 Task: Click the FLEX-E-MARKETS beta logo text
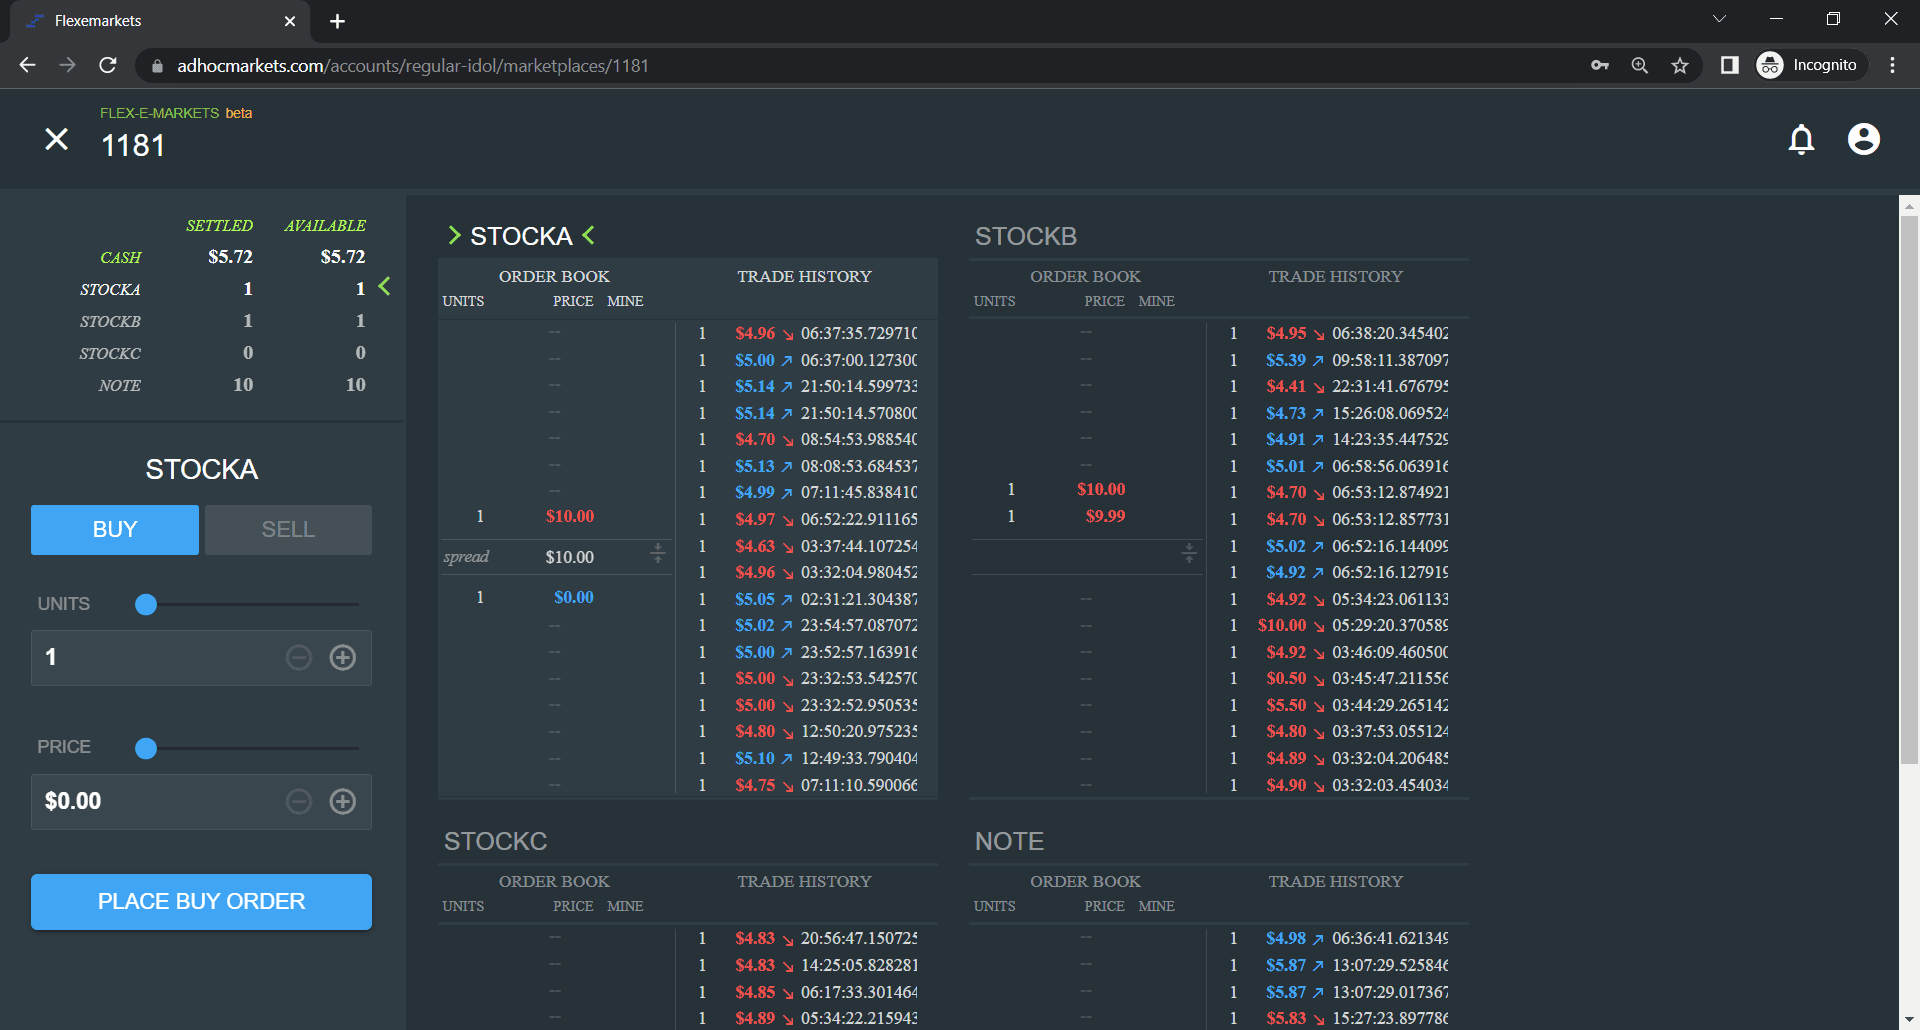(x=176, y=113)
